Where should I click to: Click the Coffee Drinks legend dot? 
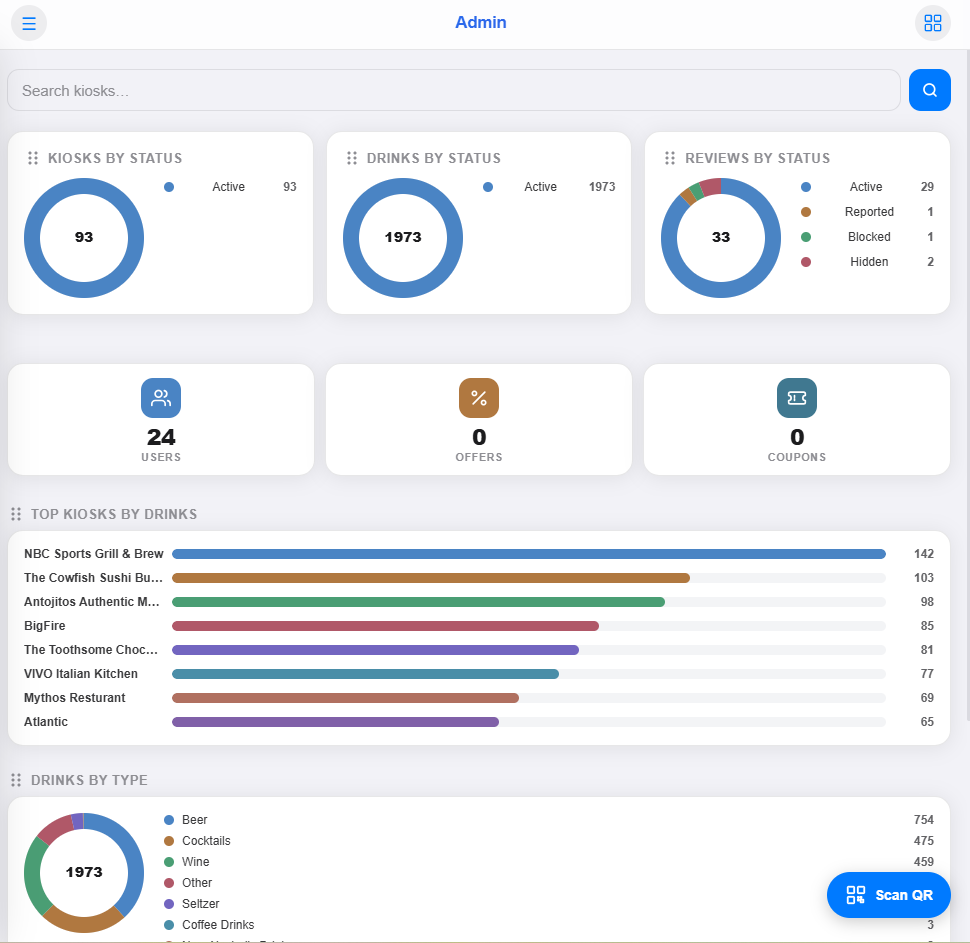point(169,925)
